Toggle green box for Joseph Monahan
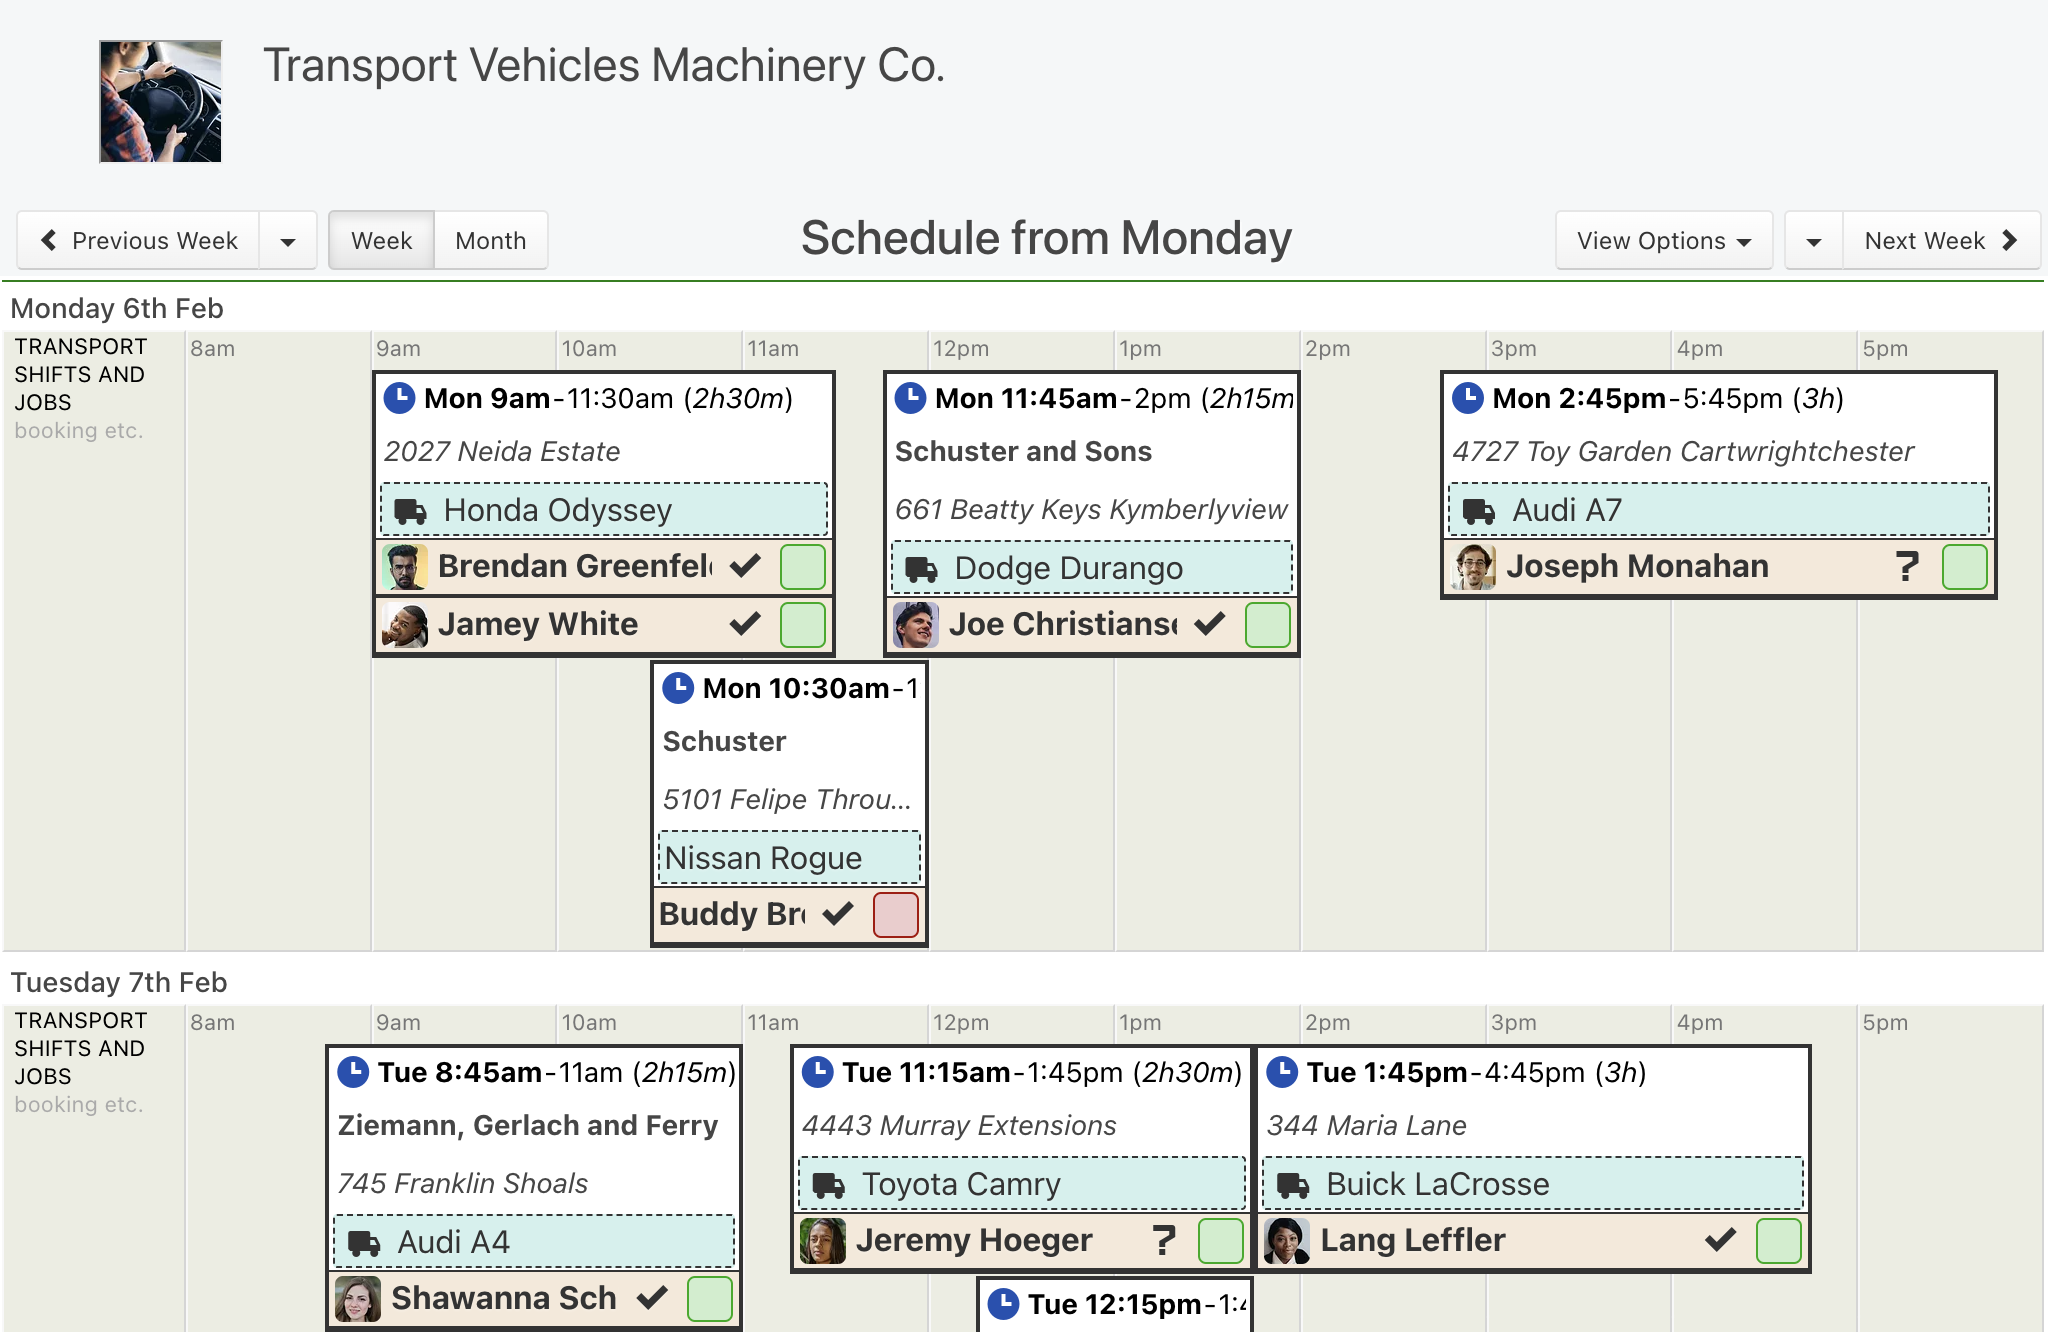 1965,567
